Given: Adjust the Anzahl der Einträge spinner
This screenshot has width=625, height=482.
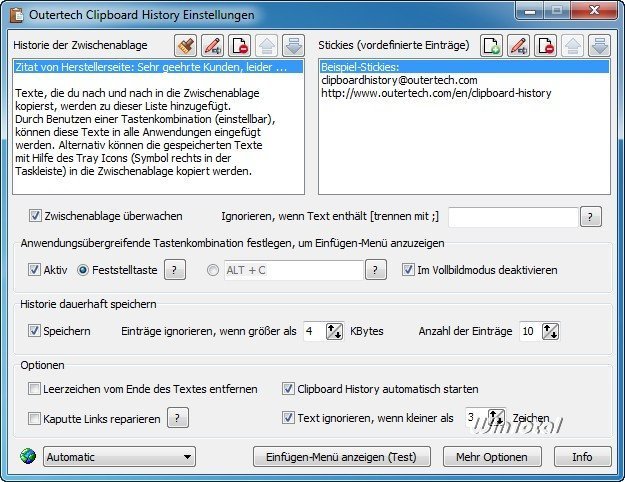Looking at the screenshot, I should tap(550, 331).
